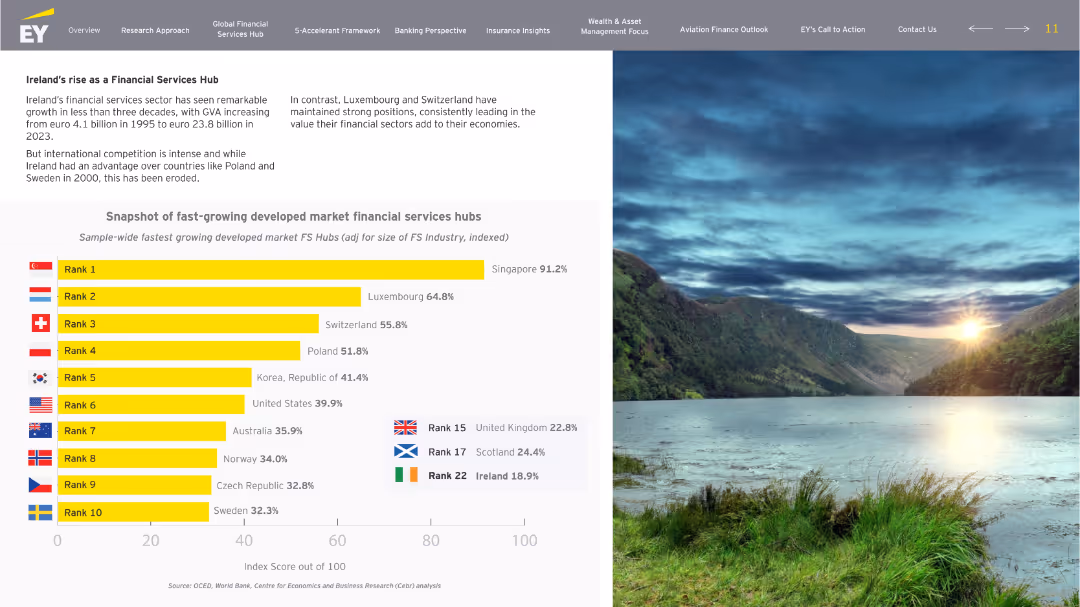Click the Rank 5 Korea bar
The image size is (1080, 607).
tap(154, 378)
